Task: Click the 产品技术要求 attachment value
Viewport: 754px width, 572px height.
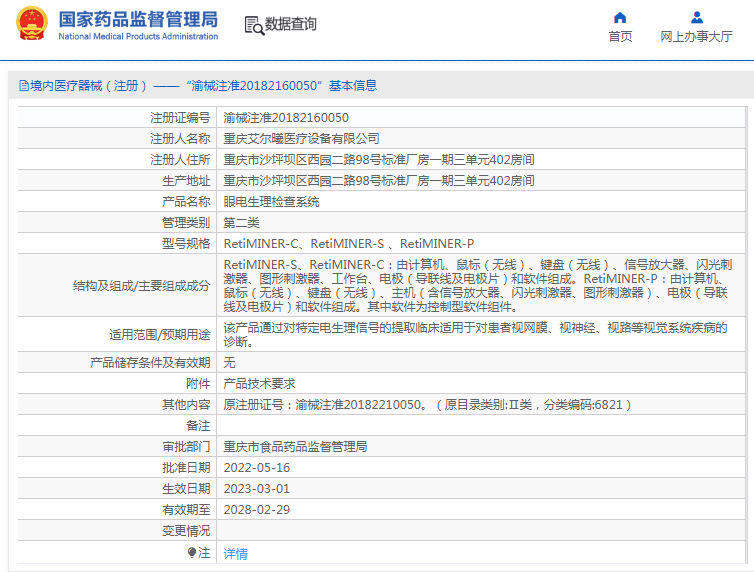Action: [259, 383]
